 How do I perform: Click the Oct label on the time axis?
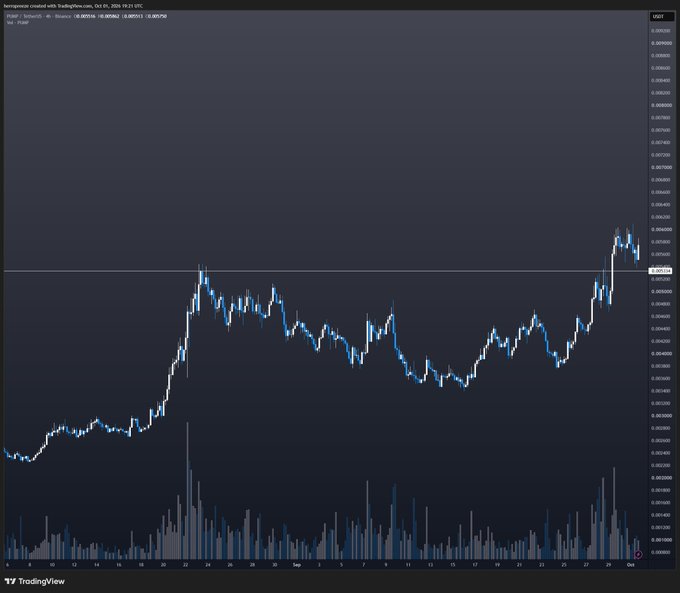631,565
